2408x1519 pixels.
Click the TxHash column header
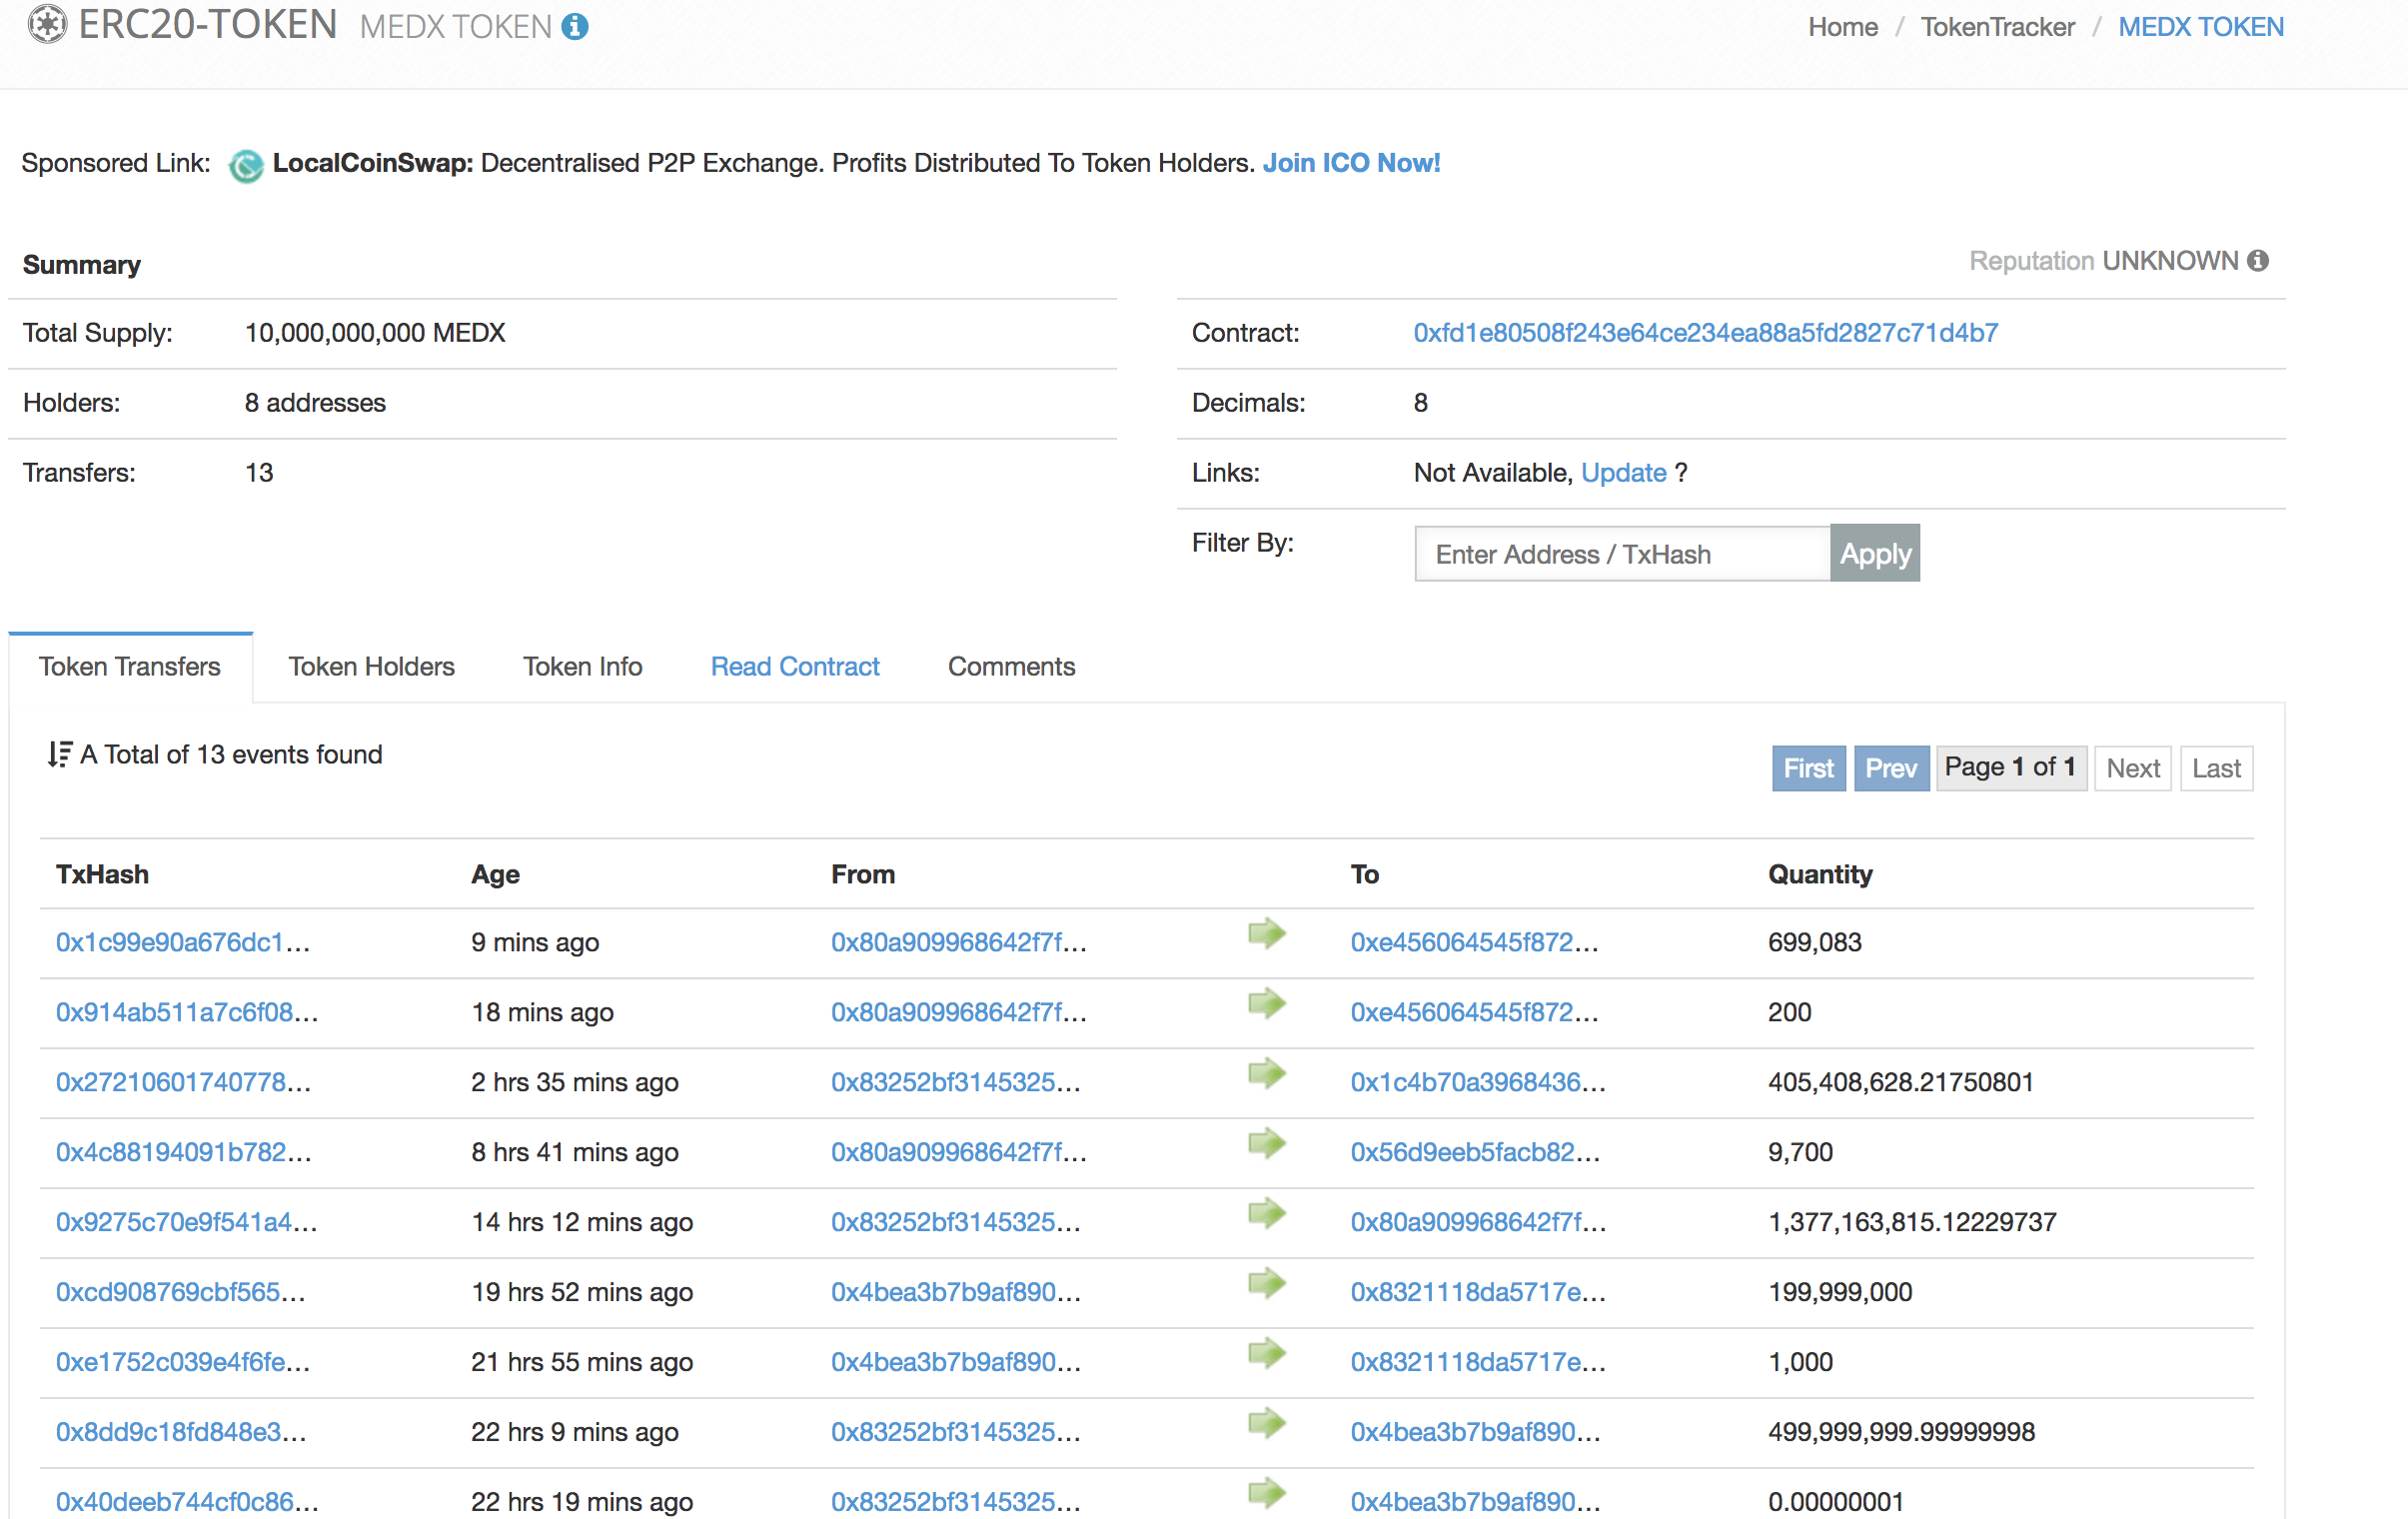click(102, 875)
